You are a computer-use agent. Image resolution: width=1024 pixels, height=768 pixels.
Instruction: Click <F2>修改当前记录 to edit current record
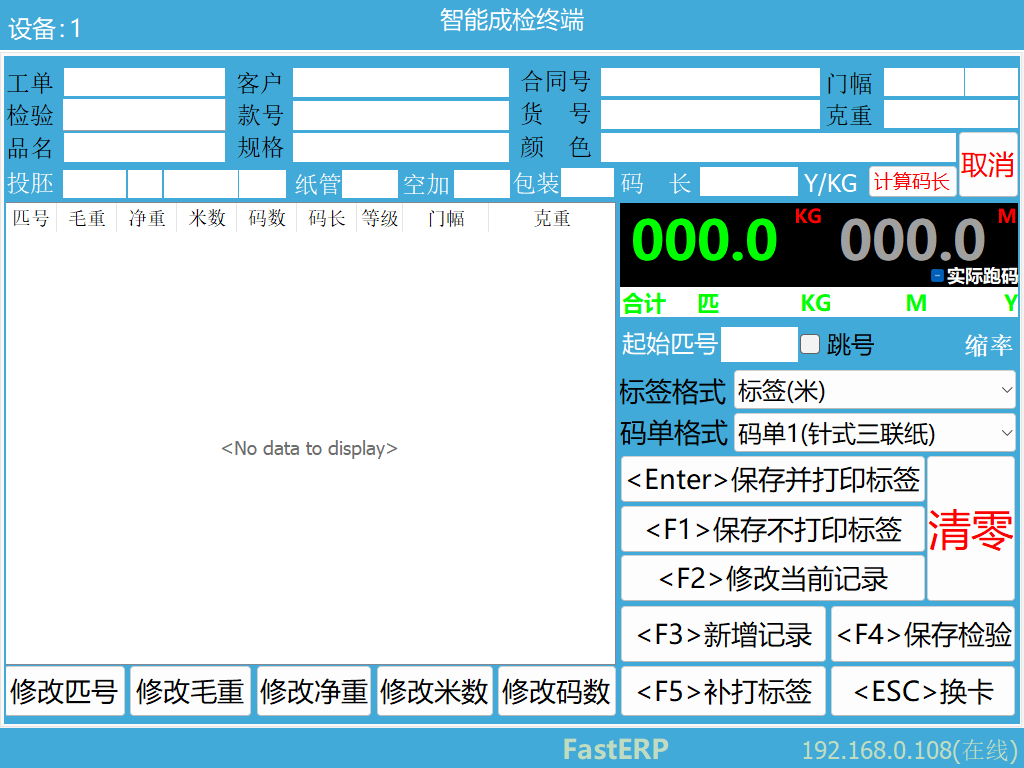click(772, 578)
